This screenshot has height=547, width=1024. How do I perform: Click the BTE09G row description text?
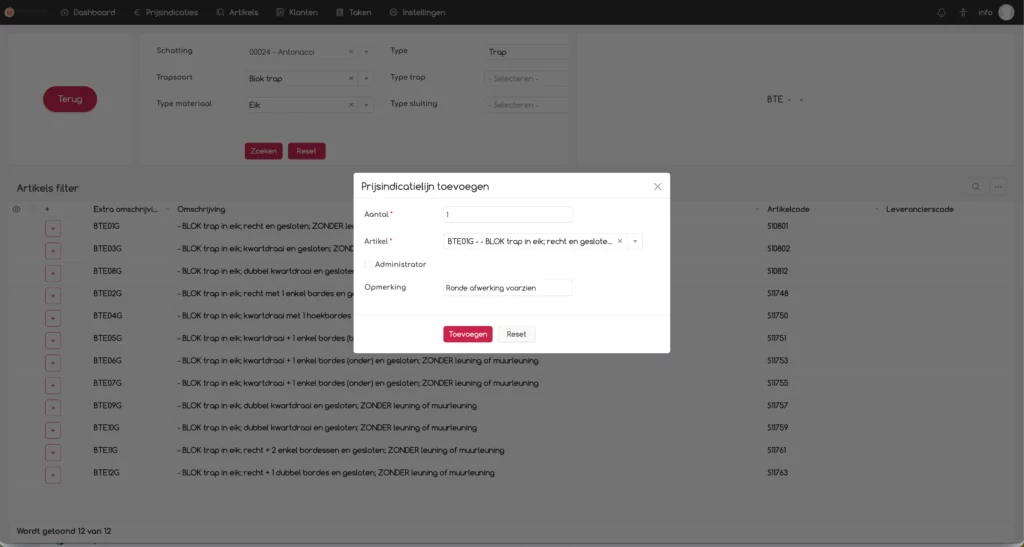click(327, 405)
